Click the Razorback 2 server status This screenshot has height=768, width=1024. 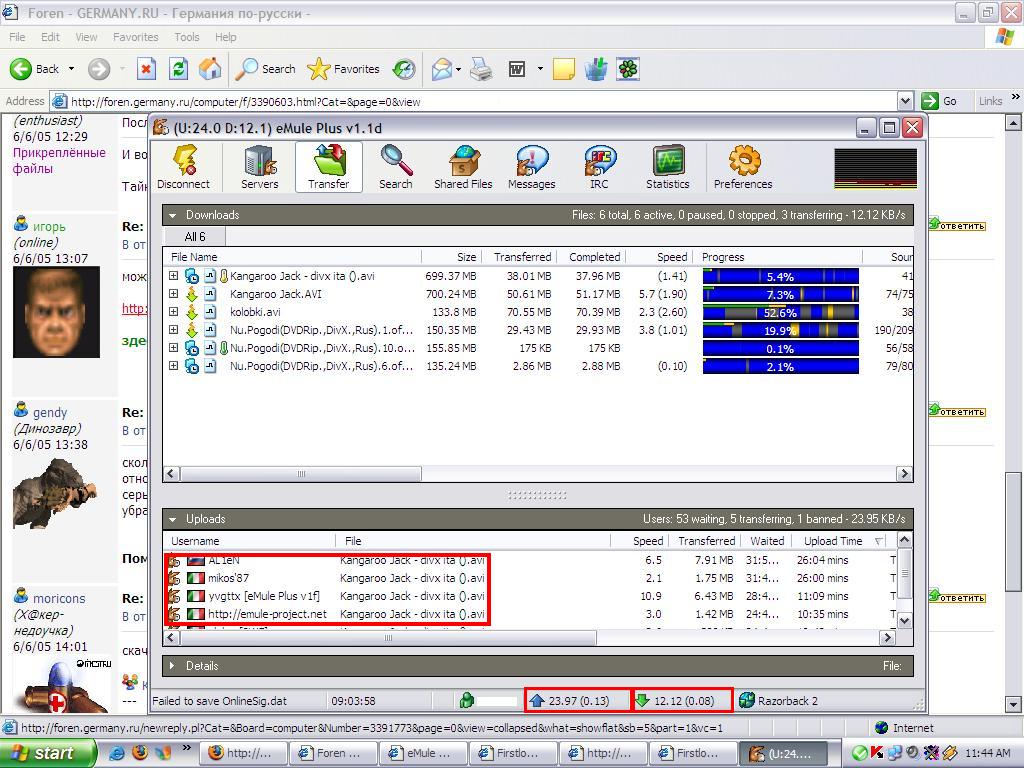point(778,701)
